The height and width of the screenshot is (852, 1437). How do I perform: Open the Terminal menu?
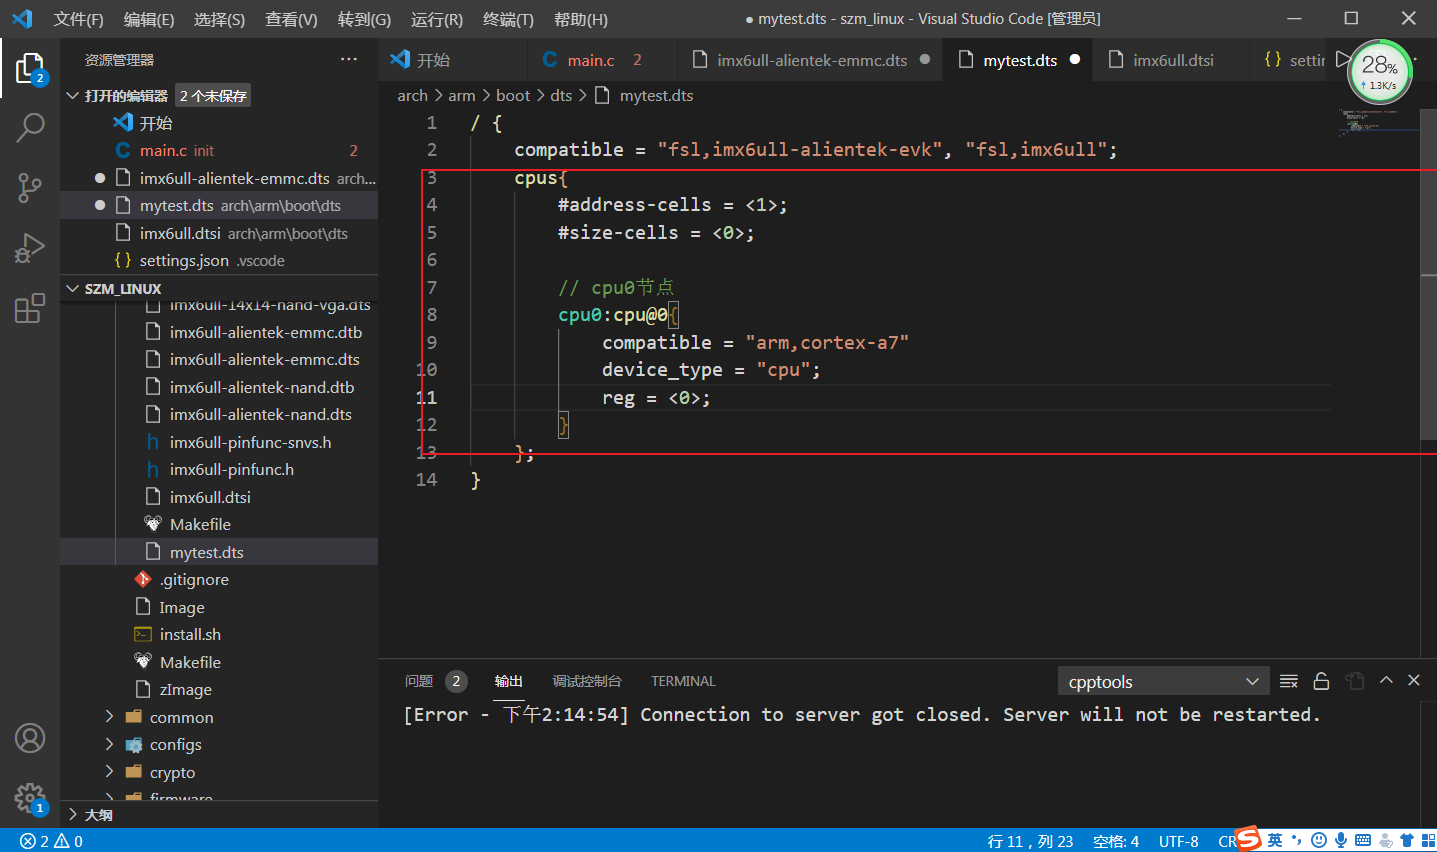click(508, 19)
